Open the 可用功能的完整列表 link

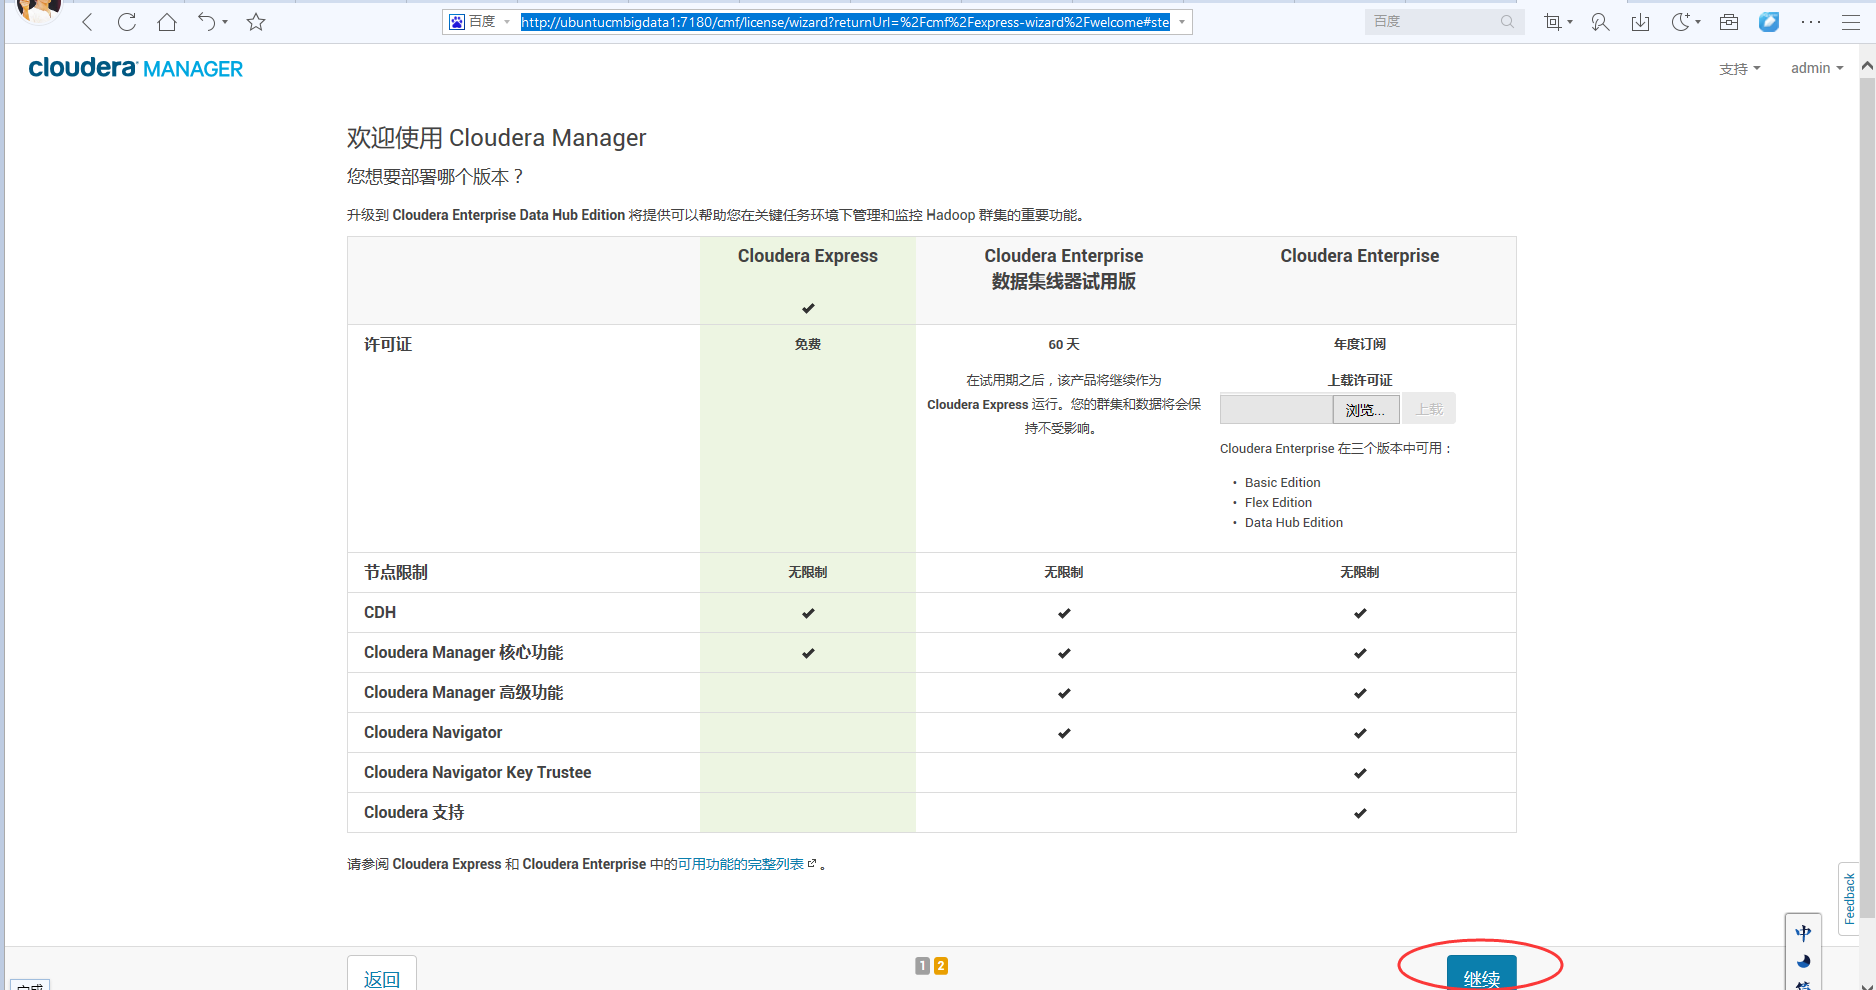point(741,864)
